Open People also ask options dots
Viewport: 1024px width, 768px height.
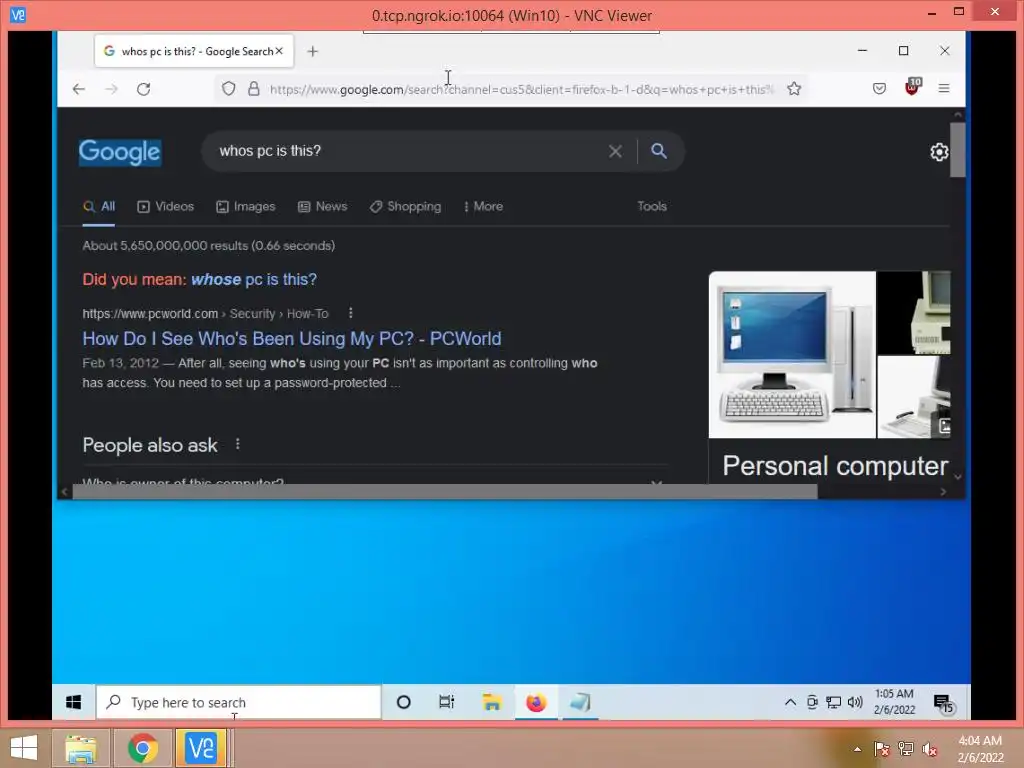[238, 444]
